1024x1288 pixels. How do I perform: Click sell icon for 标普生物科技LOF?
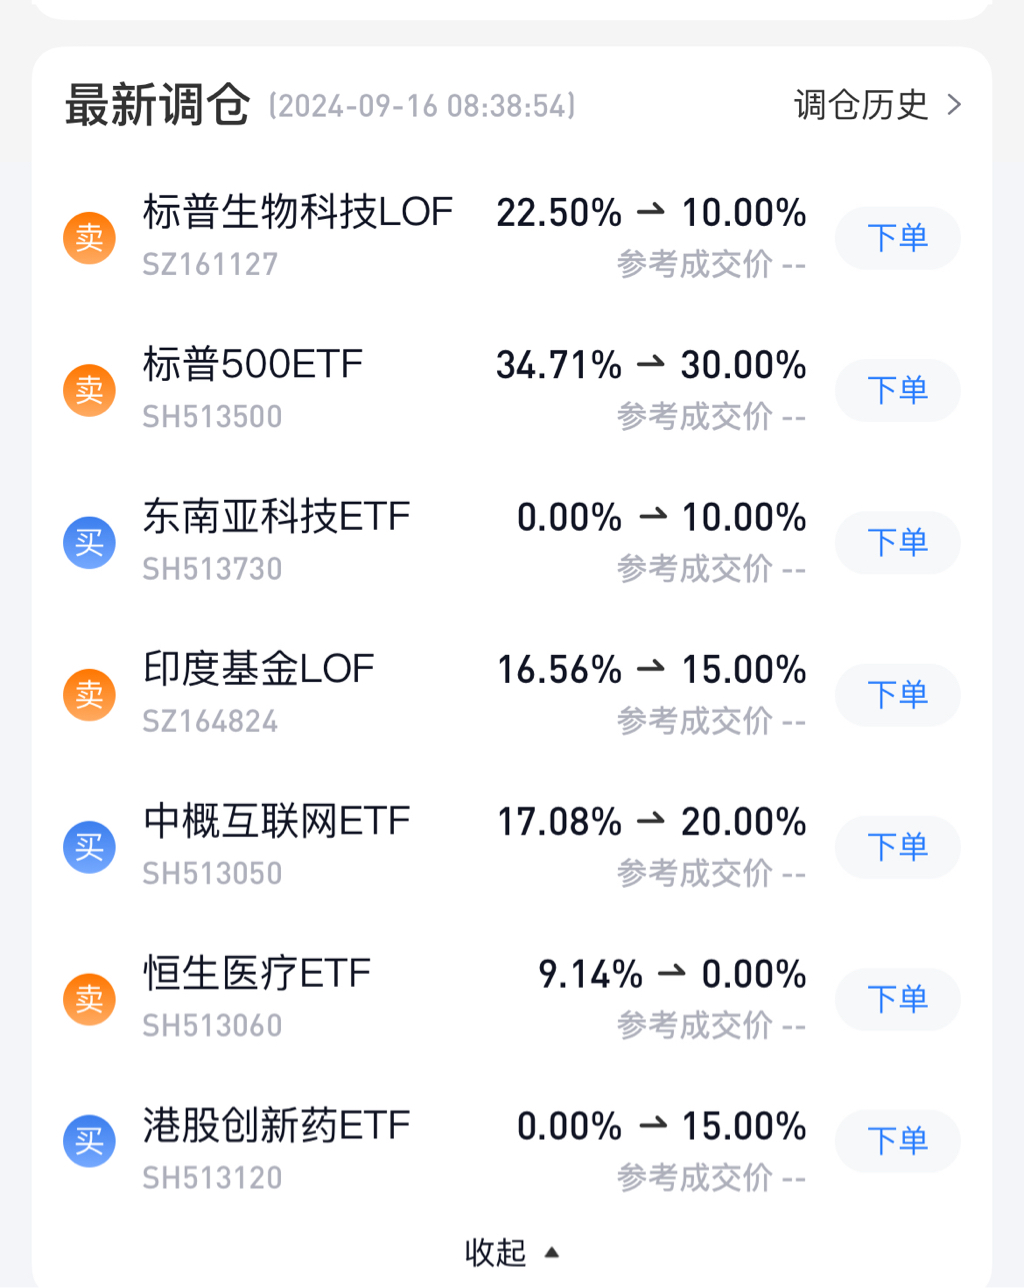89,238
